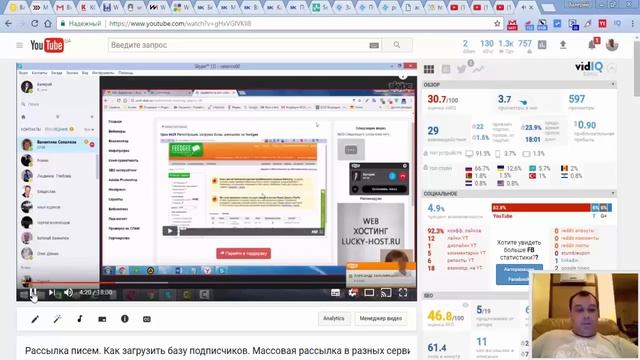Image resolution: width=640 pixels, height=360 pixels.
Task: Select vidIQ grid overview tab
Action: [429, 69]
